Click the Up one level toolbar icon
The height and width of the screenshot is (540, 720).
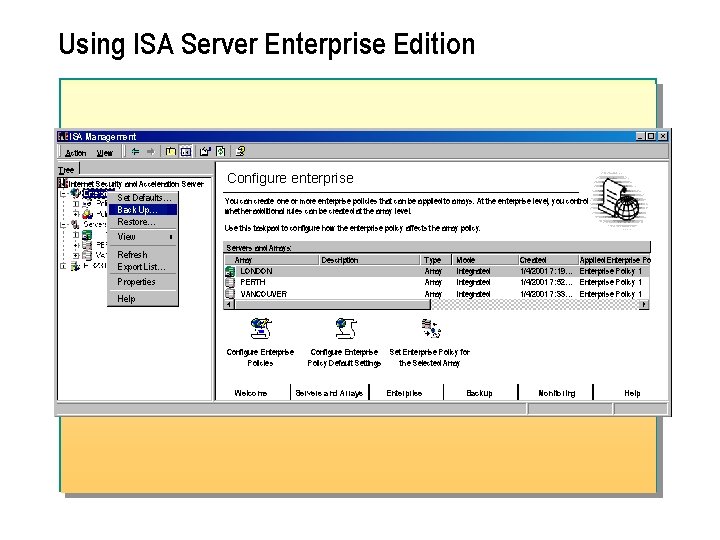coord(171,151)
